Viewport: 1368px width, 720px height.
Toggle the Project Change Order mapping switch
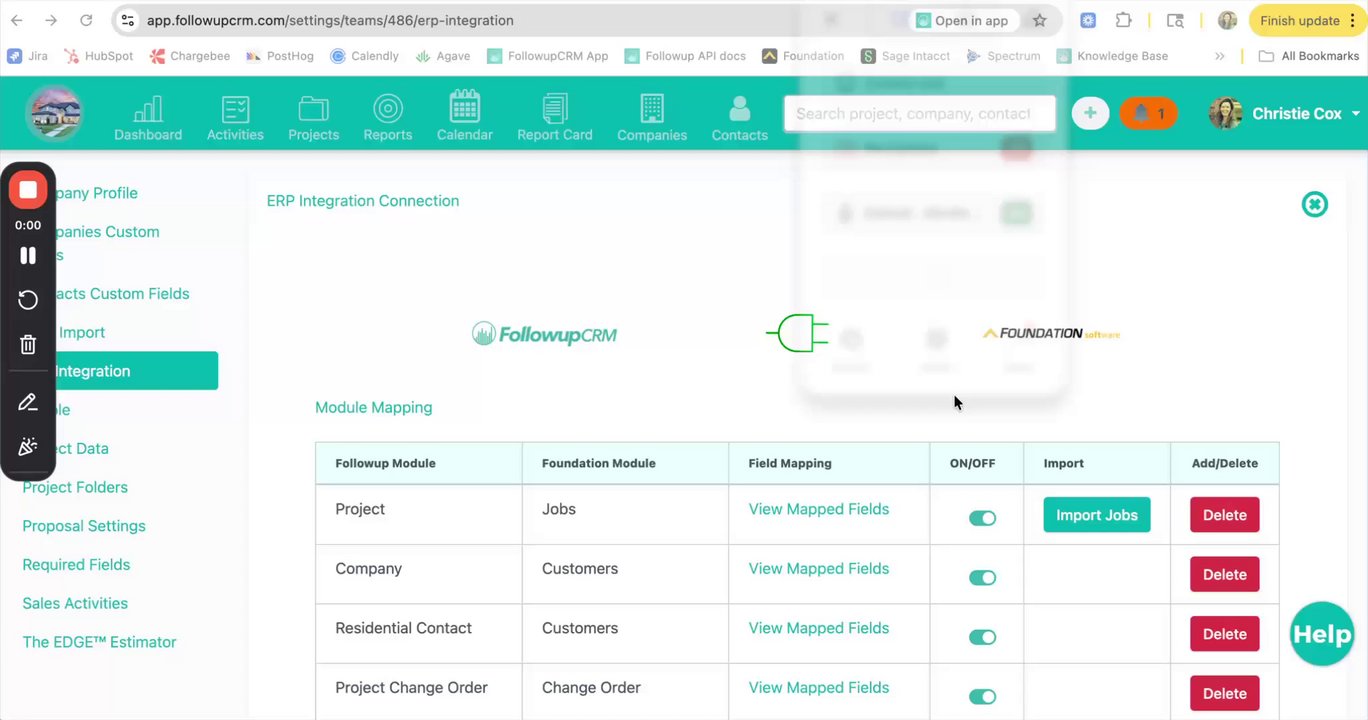click(982, 697)
